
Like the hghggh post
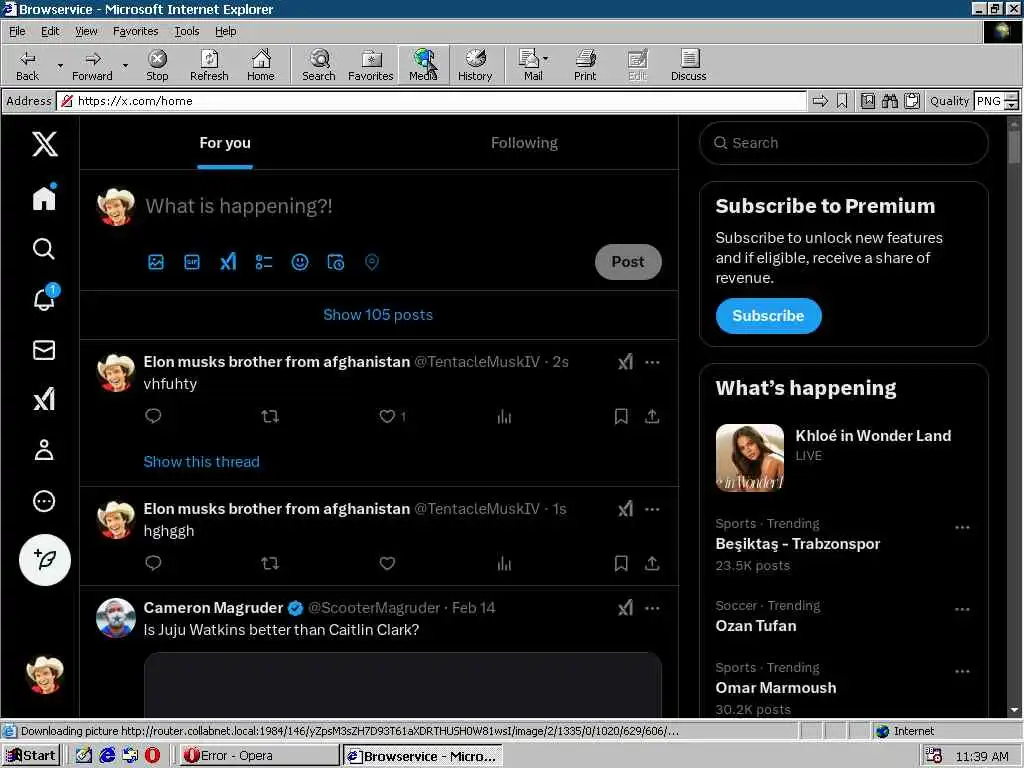point(387,563)
